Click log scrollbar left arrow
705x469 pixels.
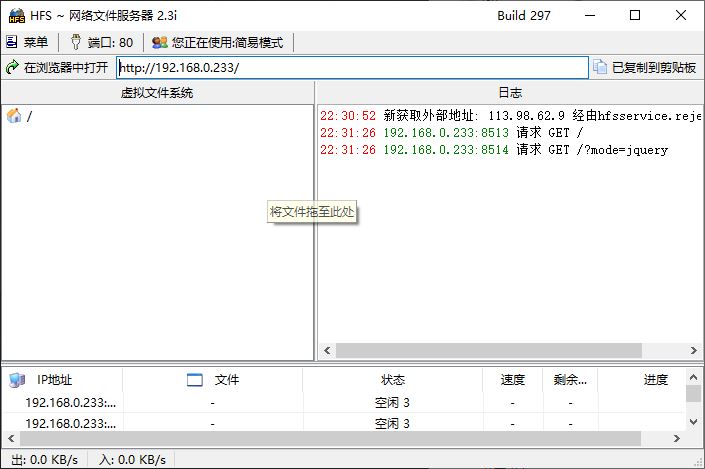(x=327, y=350)
